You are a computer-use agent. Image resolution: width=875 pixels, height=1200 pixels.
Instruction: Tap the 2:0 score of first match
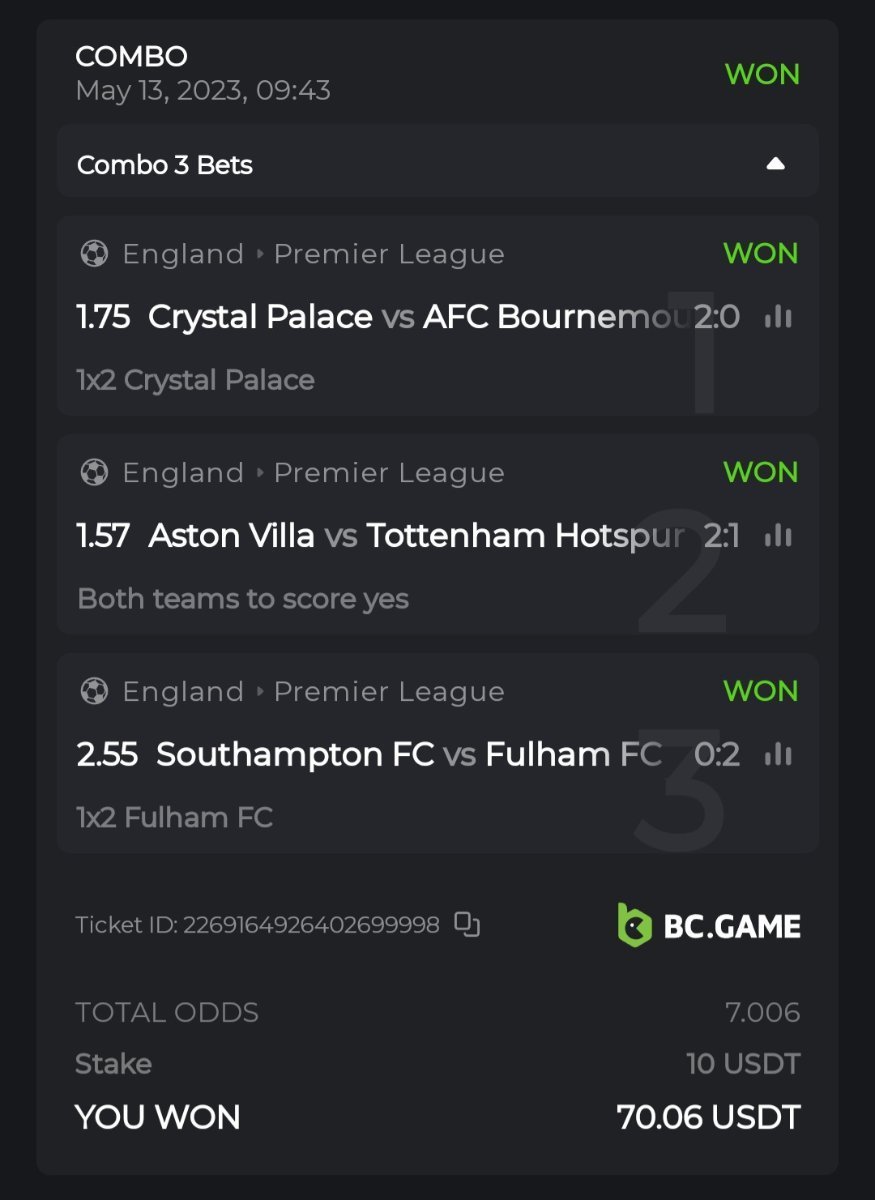point(717,317)
